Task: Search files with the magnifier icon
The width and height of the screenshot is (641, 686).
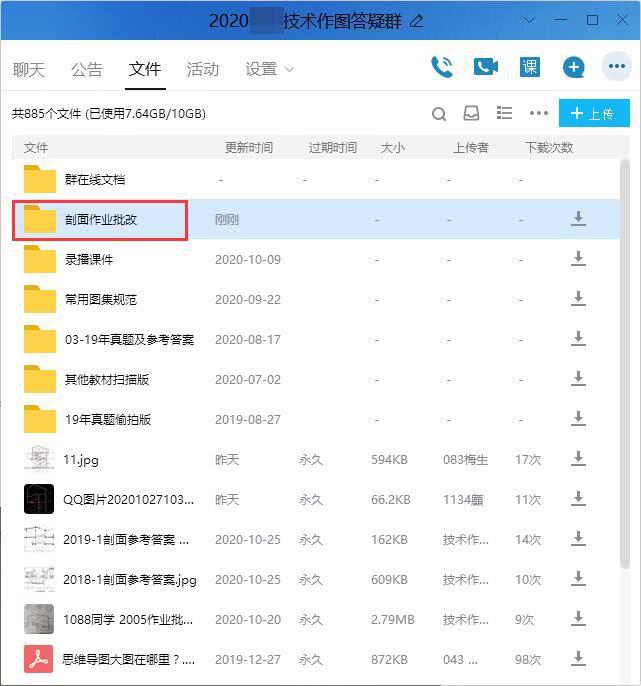Action: [x=439, y=114]
